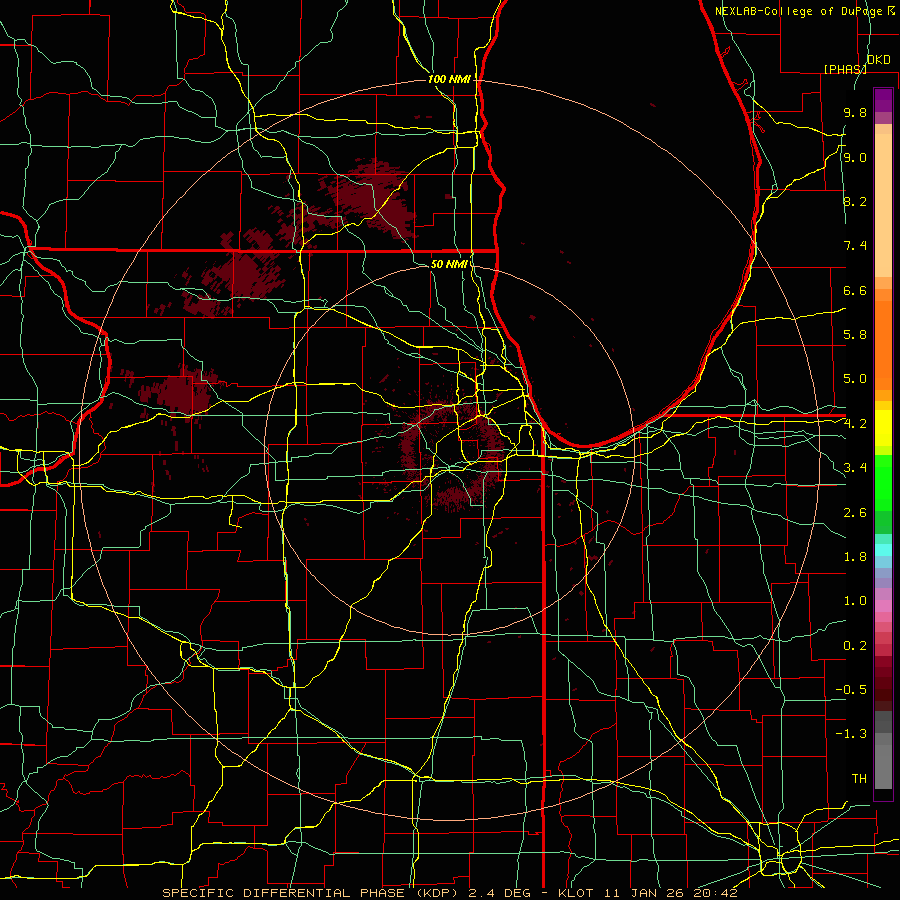This screenshot has width=900, height=900.
Task: Select the purple top segment of color bar
Action: point(883,100)
